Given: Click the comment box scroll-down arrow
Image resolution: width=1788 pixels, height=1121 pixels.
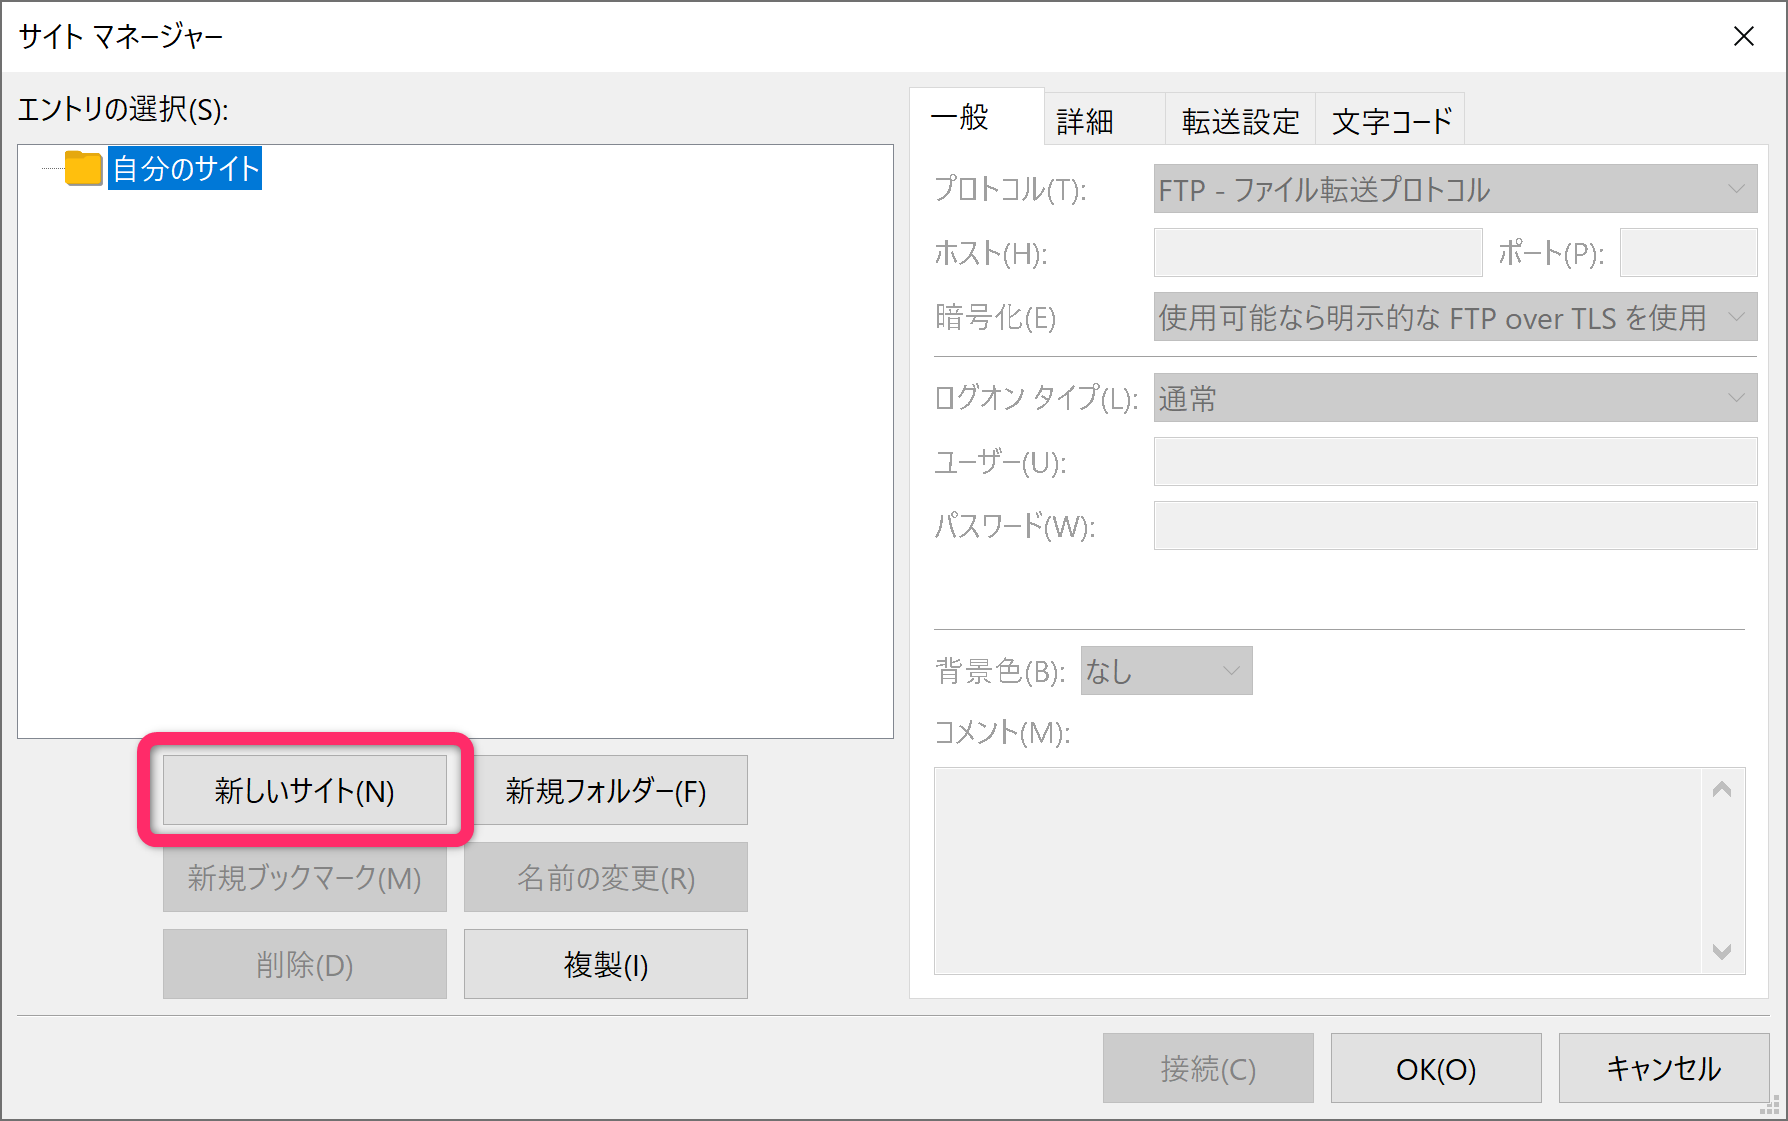Looking at the screenshot, I should (1722, 952).
